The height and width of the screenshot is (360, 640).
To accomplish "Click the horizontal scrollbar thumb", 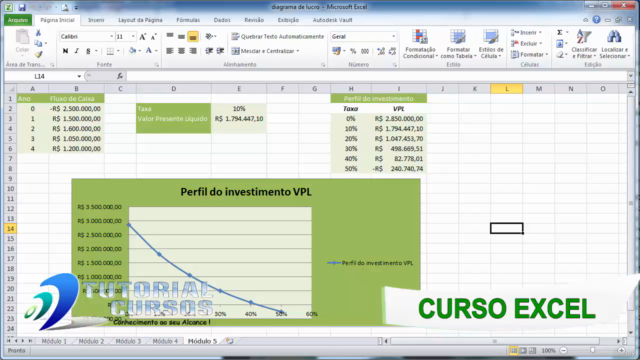I will [494, 341].
